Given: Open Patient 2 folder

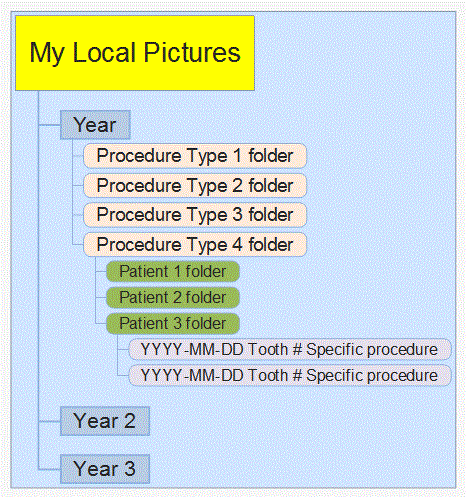Looking at the screenshot, I should coord(173,297).
